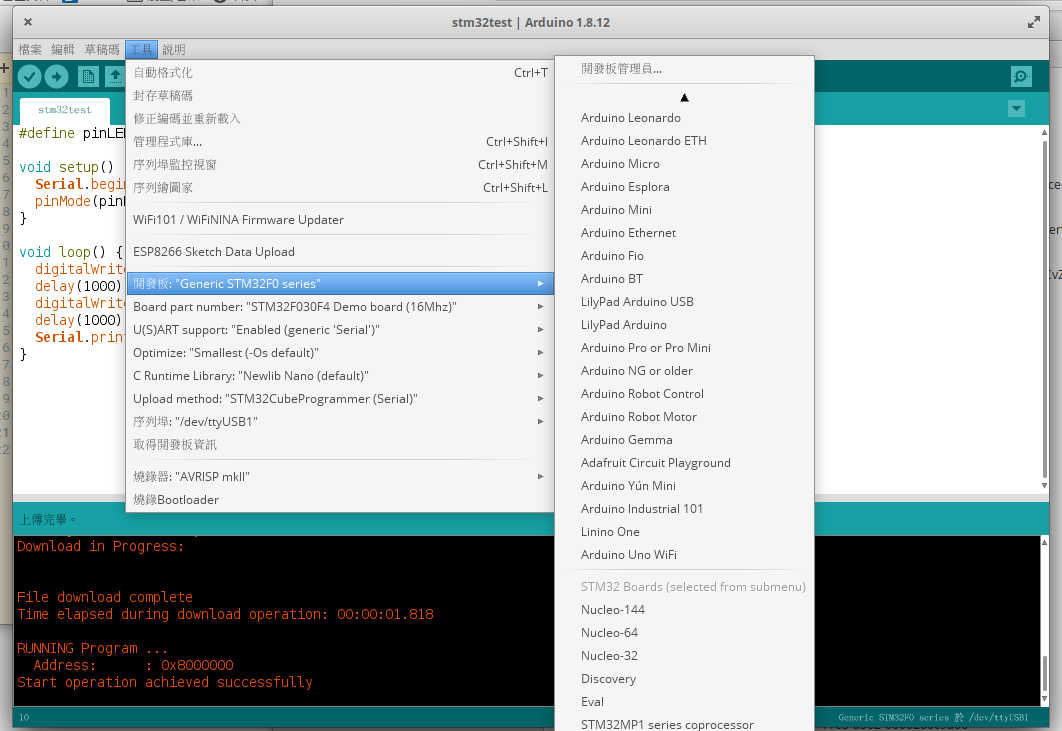Expand Board part number submenu
This screenshot has width=1062, height=731.
coord(340,306)
